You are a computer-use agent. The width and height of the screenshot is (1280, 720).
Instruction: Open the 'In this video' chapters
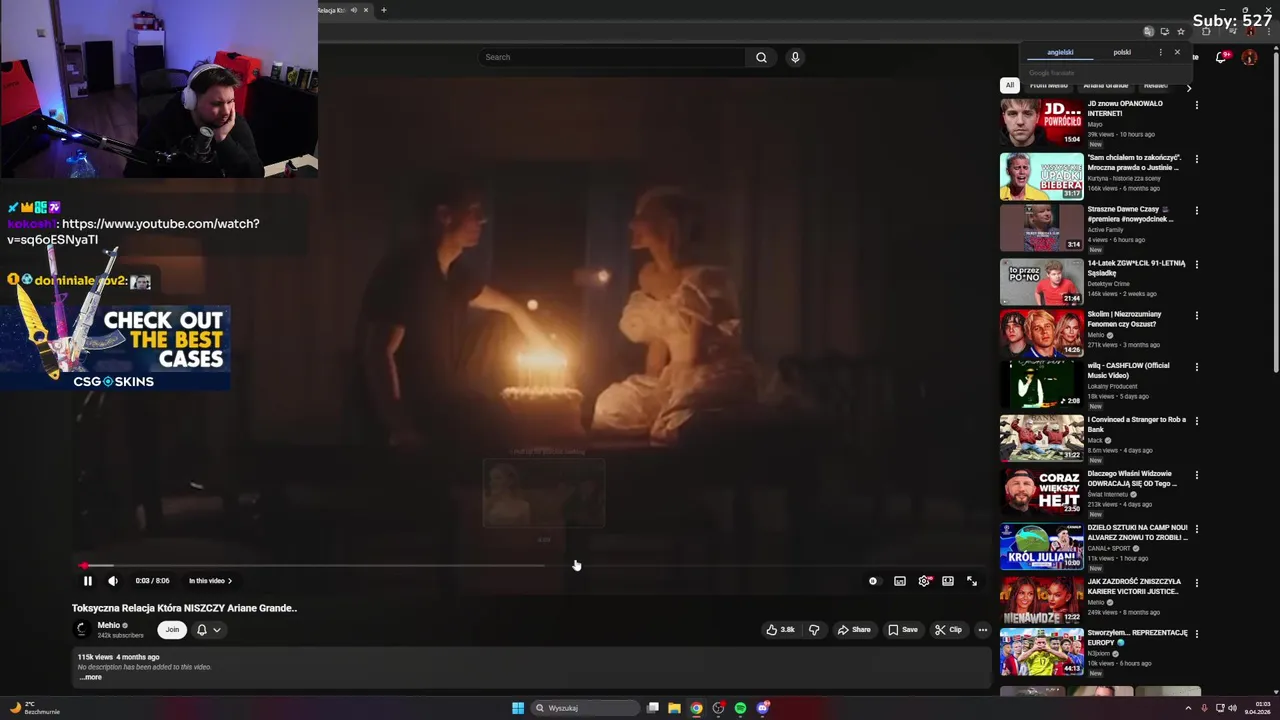point(210,581)
